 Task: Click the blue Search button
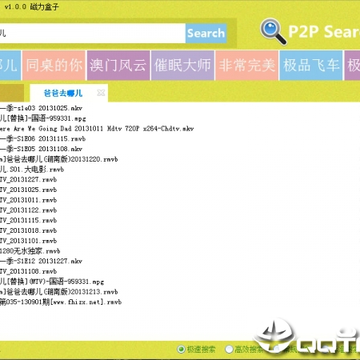click(206, 33)
